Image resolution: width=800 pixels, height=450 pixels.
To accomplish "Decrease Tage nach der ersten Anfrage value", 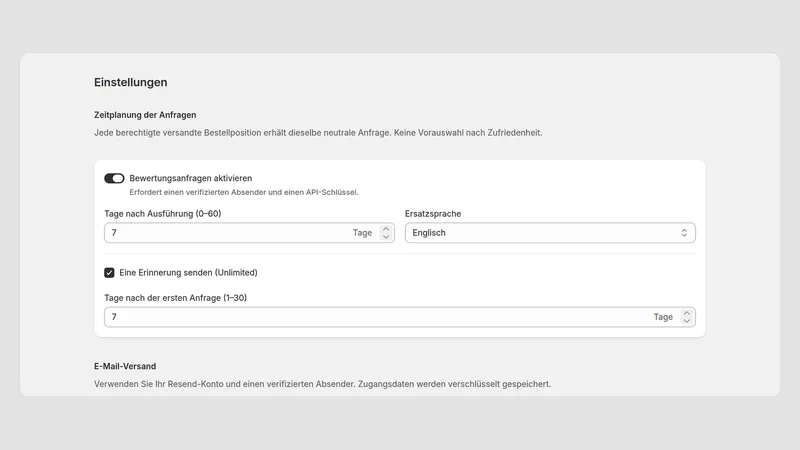I will (687, 321).
